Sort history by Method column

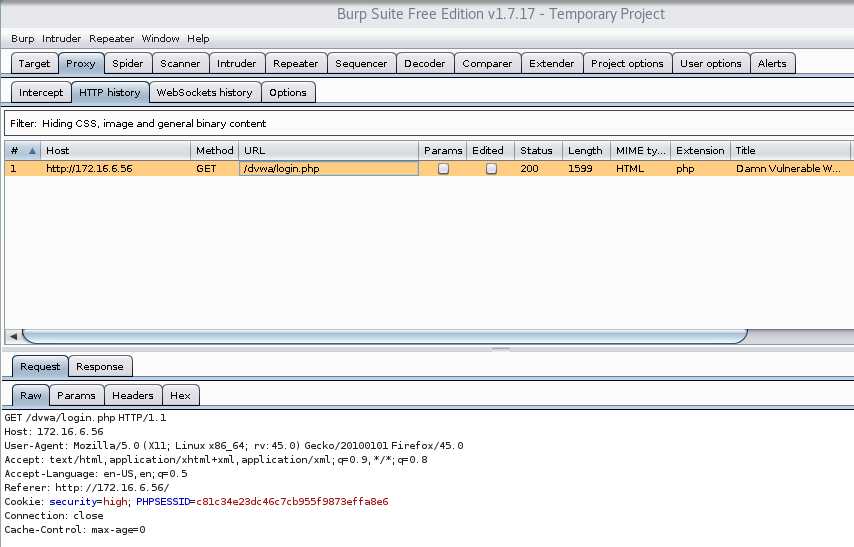tap(215, 150)
